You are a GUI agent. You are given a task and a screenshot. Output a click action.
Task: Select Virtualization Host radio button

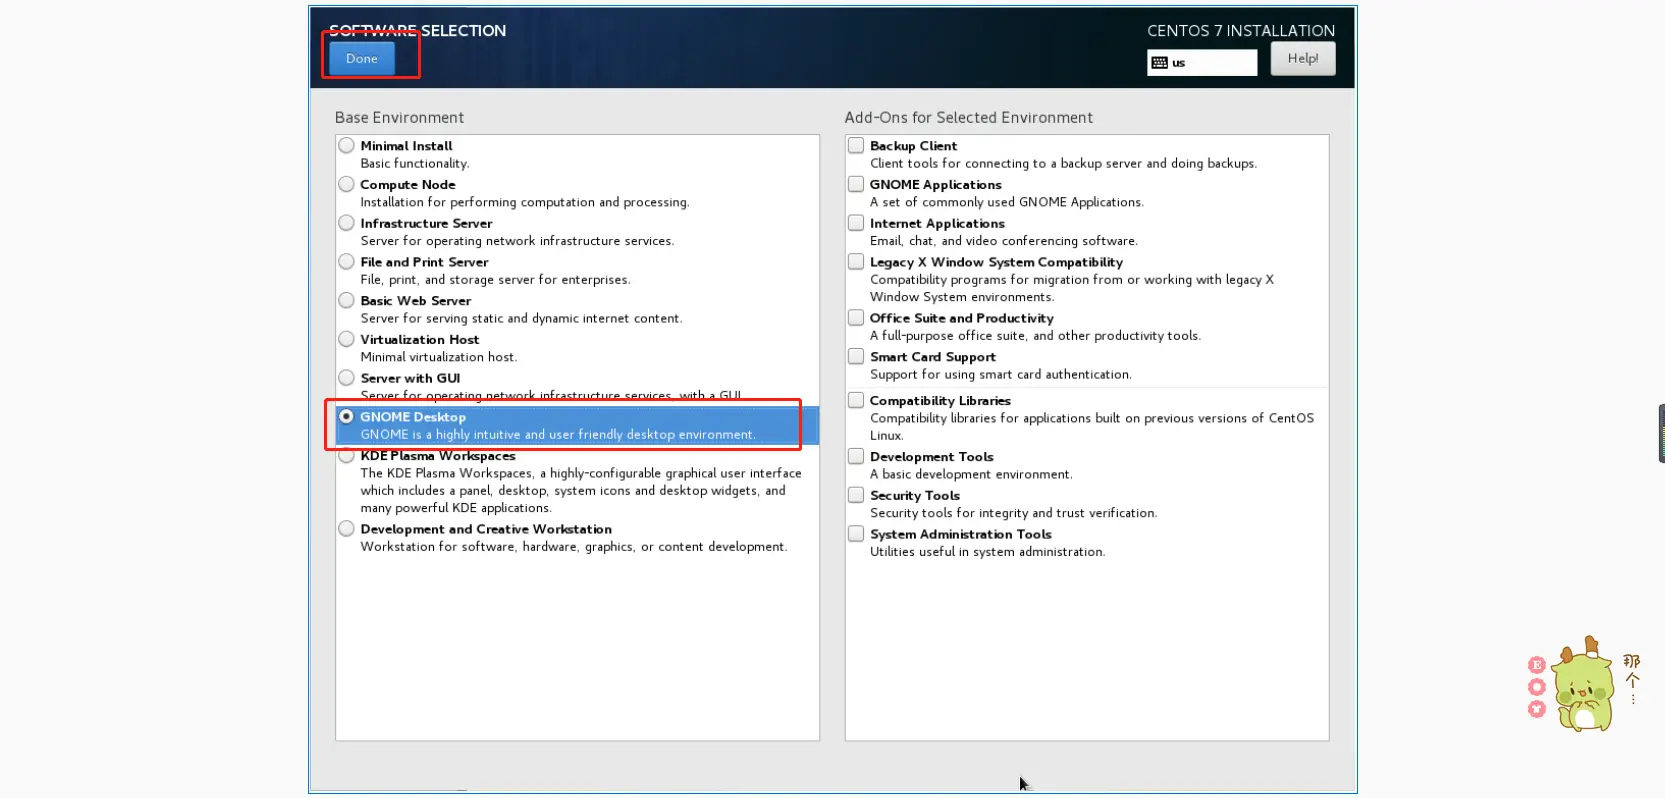346,339
